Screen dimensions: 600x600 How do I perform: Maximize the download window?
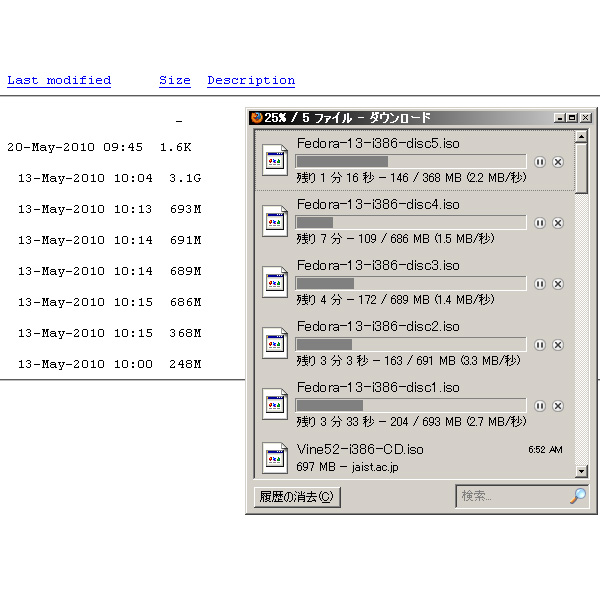572,118
